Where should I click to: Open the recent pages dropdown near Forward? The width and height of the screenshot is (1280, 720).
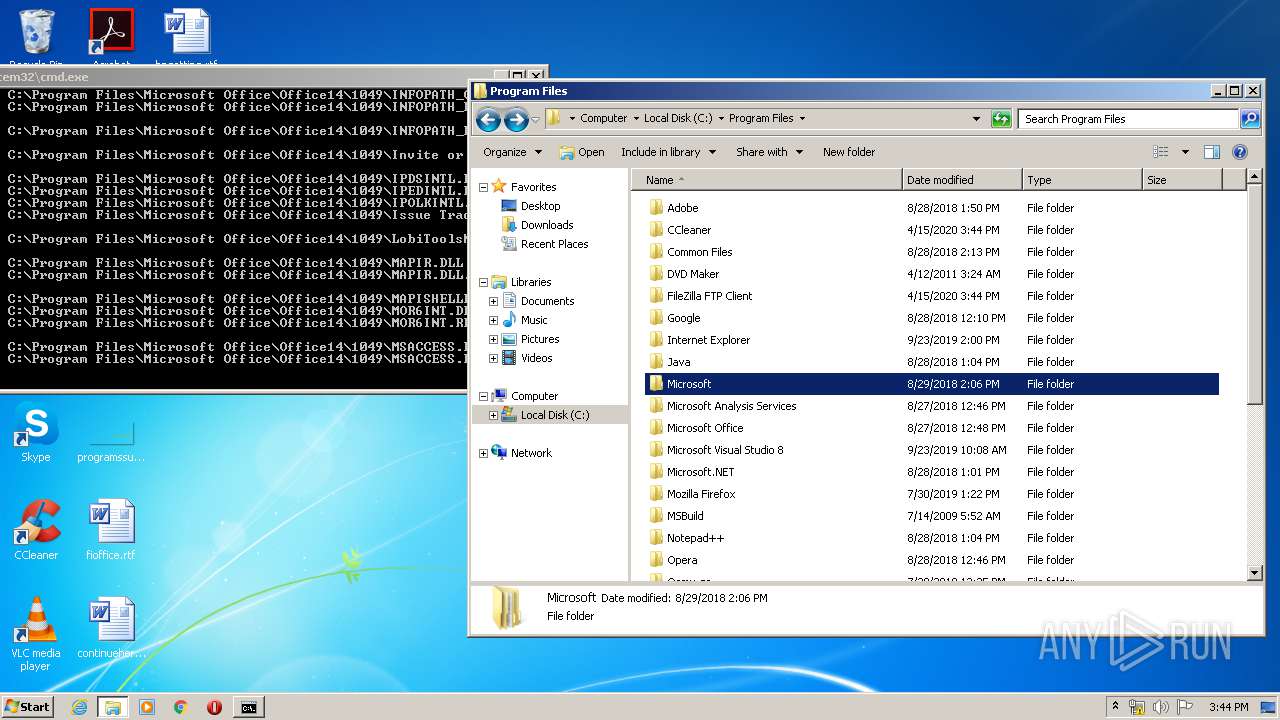536,120
